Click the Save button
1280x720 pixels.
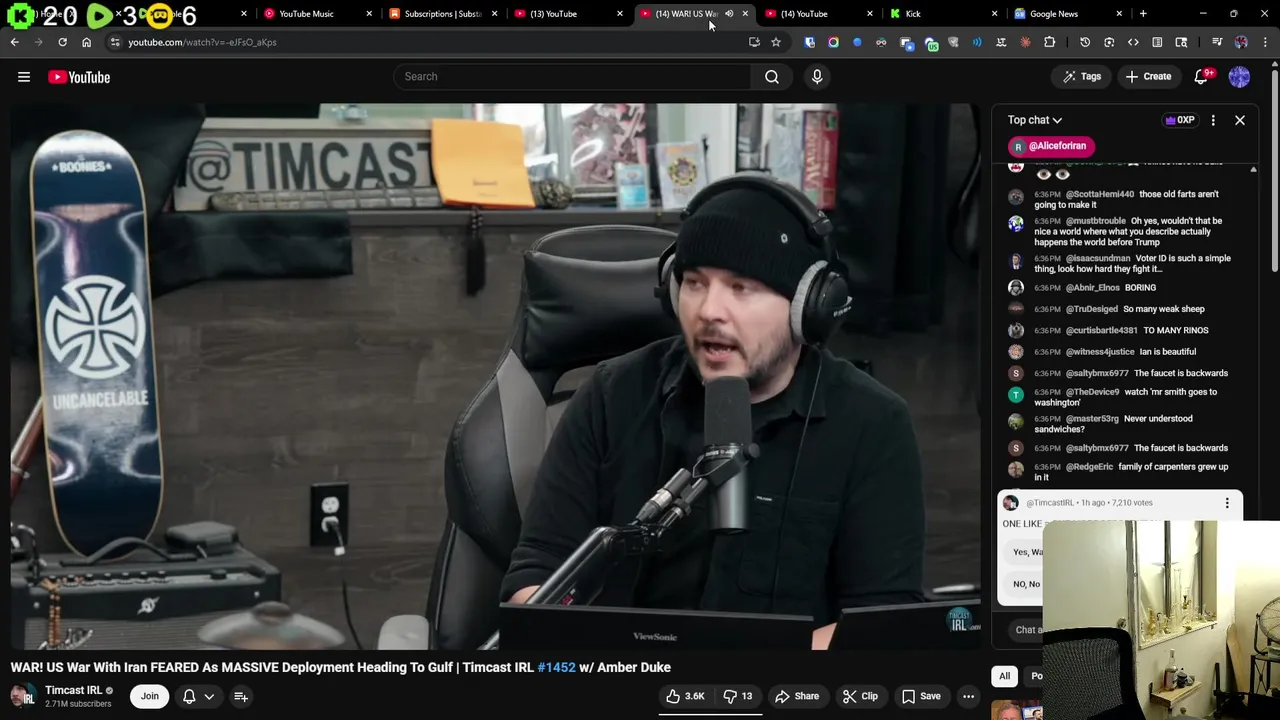(921, 696)
